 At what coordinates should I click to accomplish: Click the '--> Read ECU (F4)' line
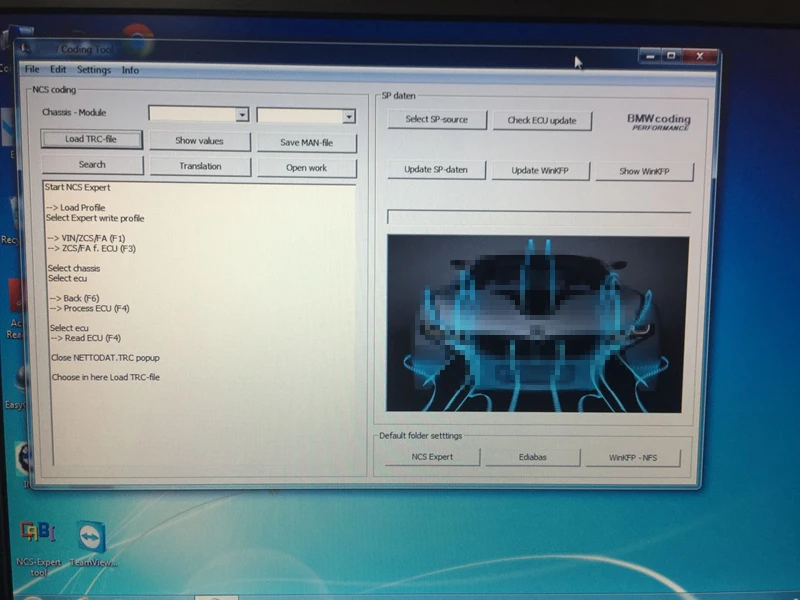[86, 338]
